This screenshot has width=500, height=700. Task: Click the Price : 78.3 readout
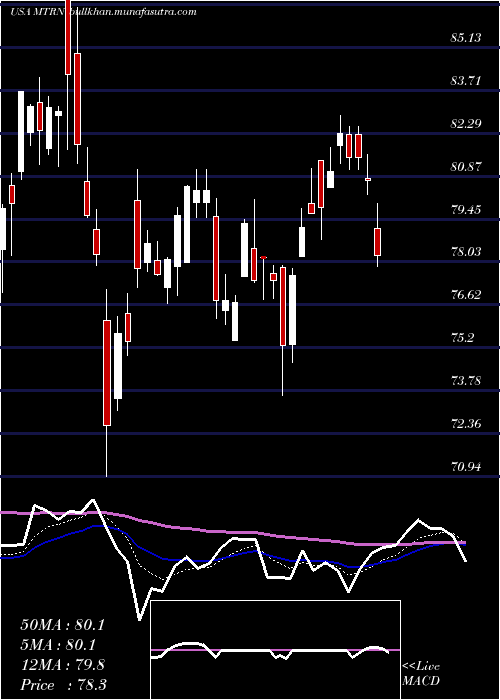point(63,685)
